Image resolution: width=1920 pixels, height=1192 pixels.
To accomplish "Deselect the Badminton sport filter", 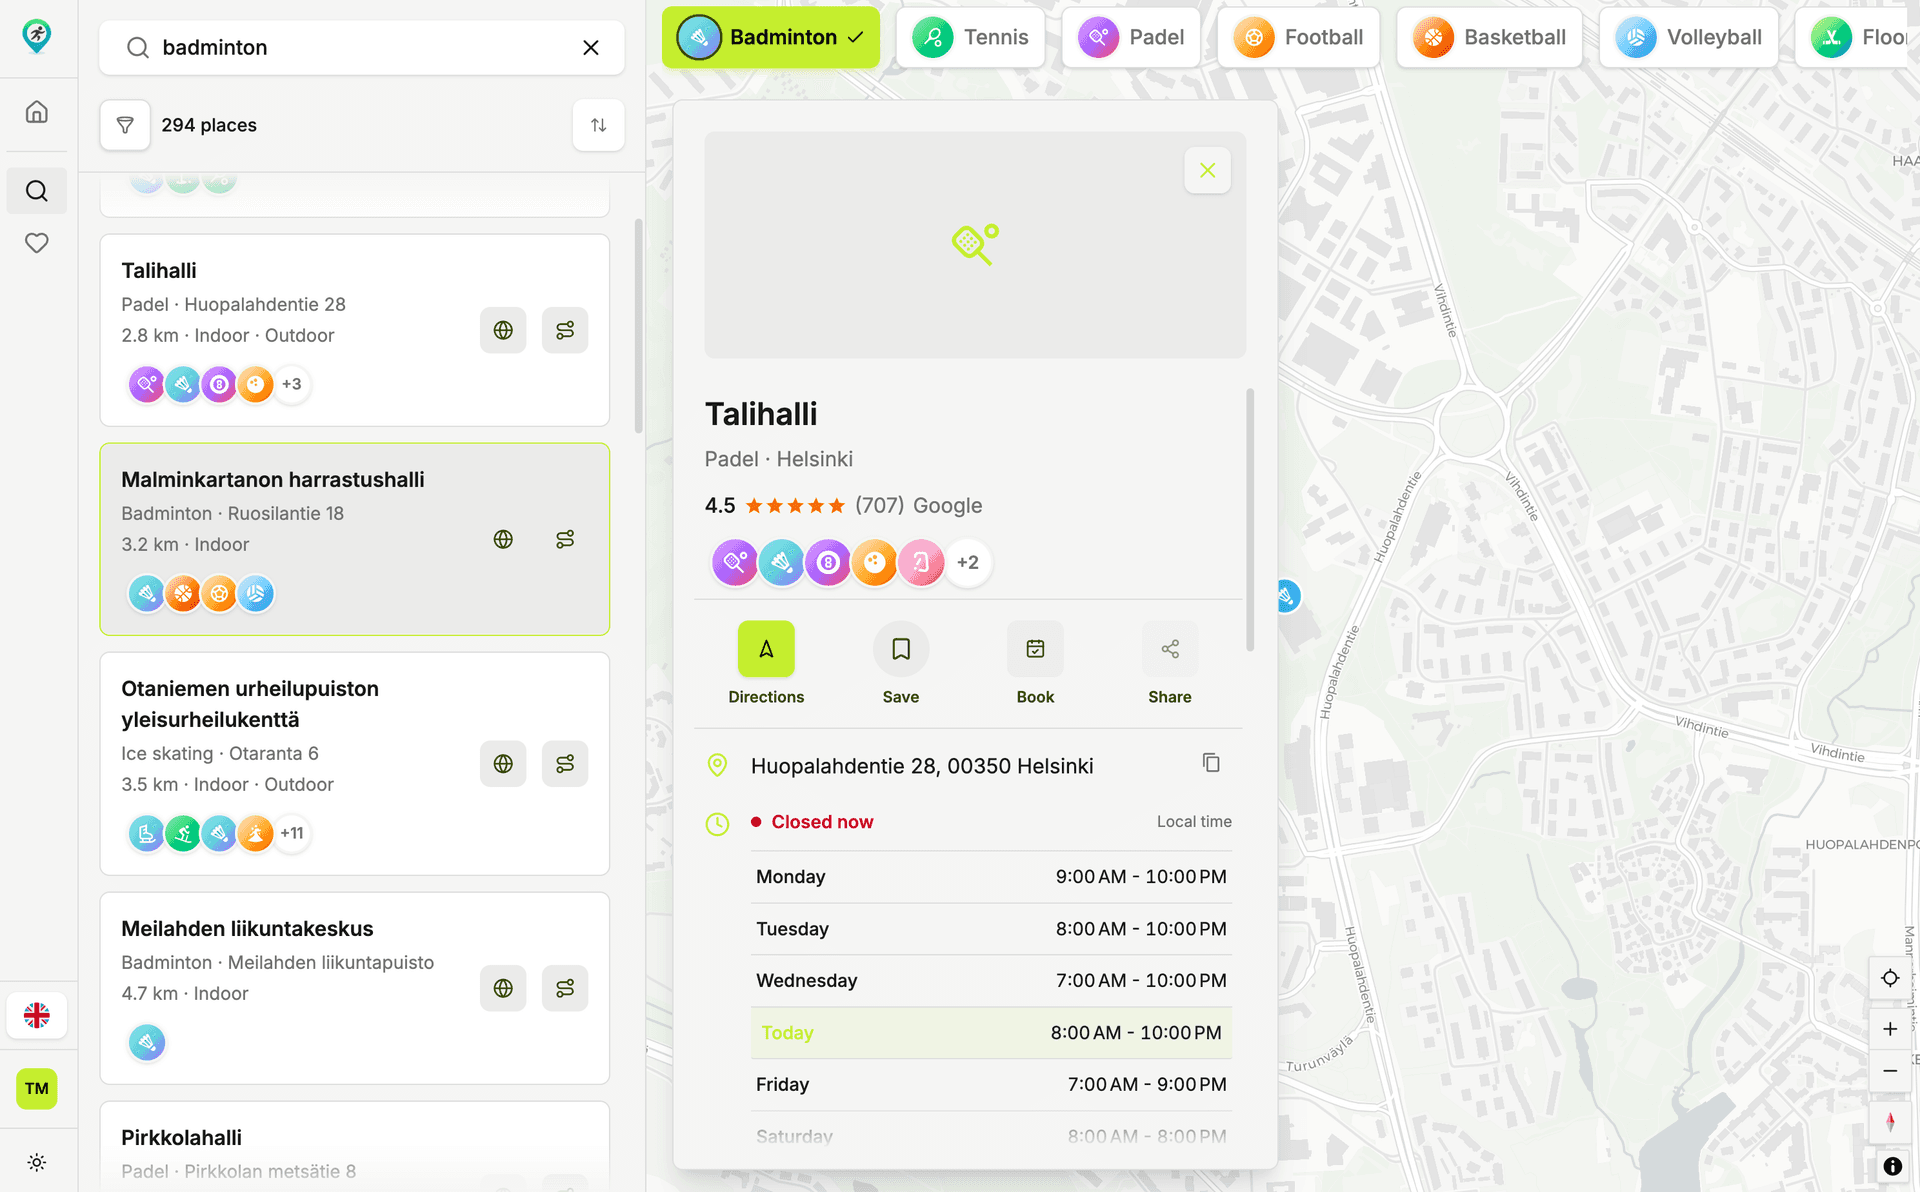I will pos(770,38).
